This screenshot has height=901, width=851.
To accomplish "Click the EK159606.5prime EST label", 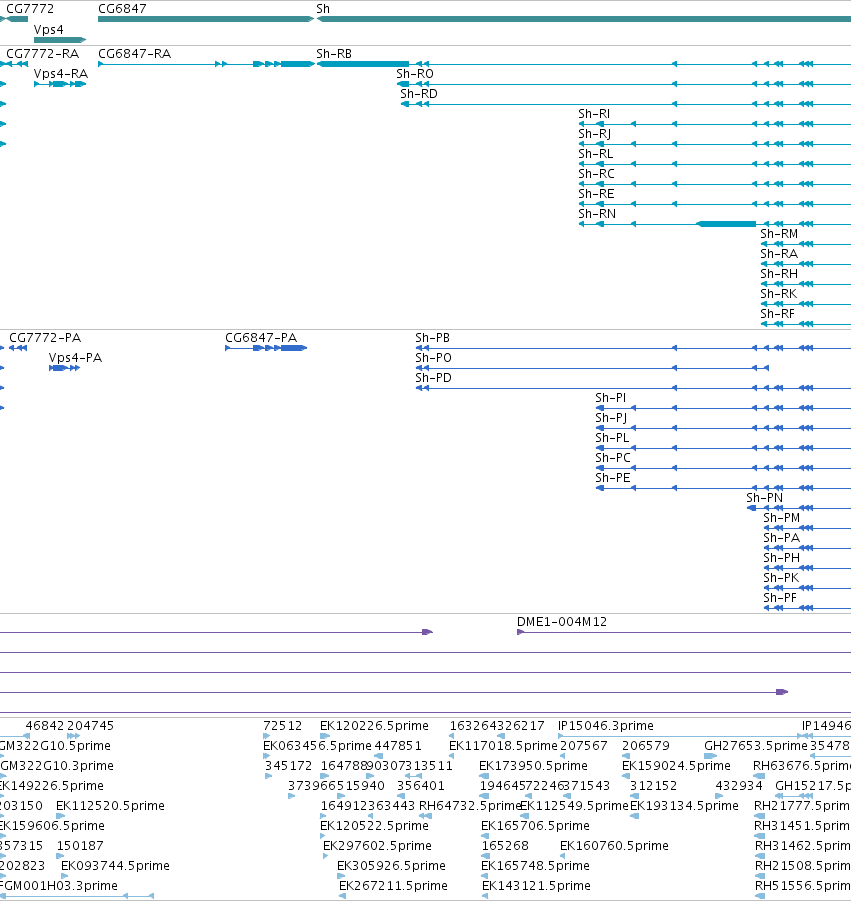I will pos(52,826).
